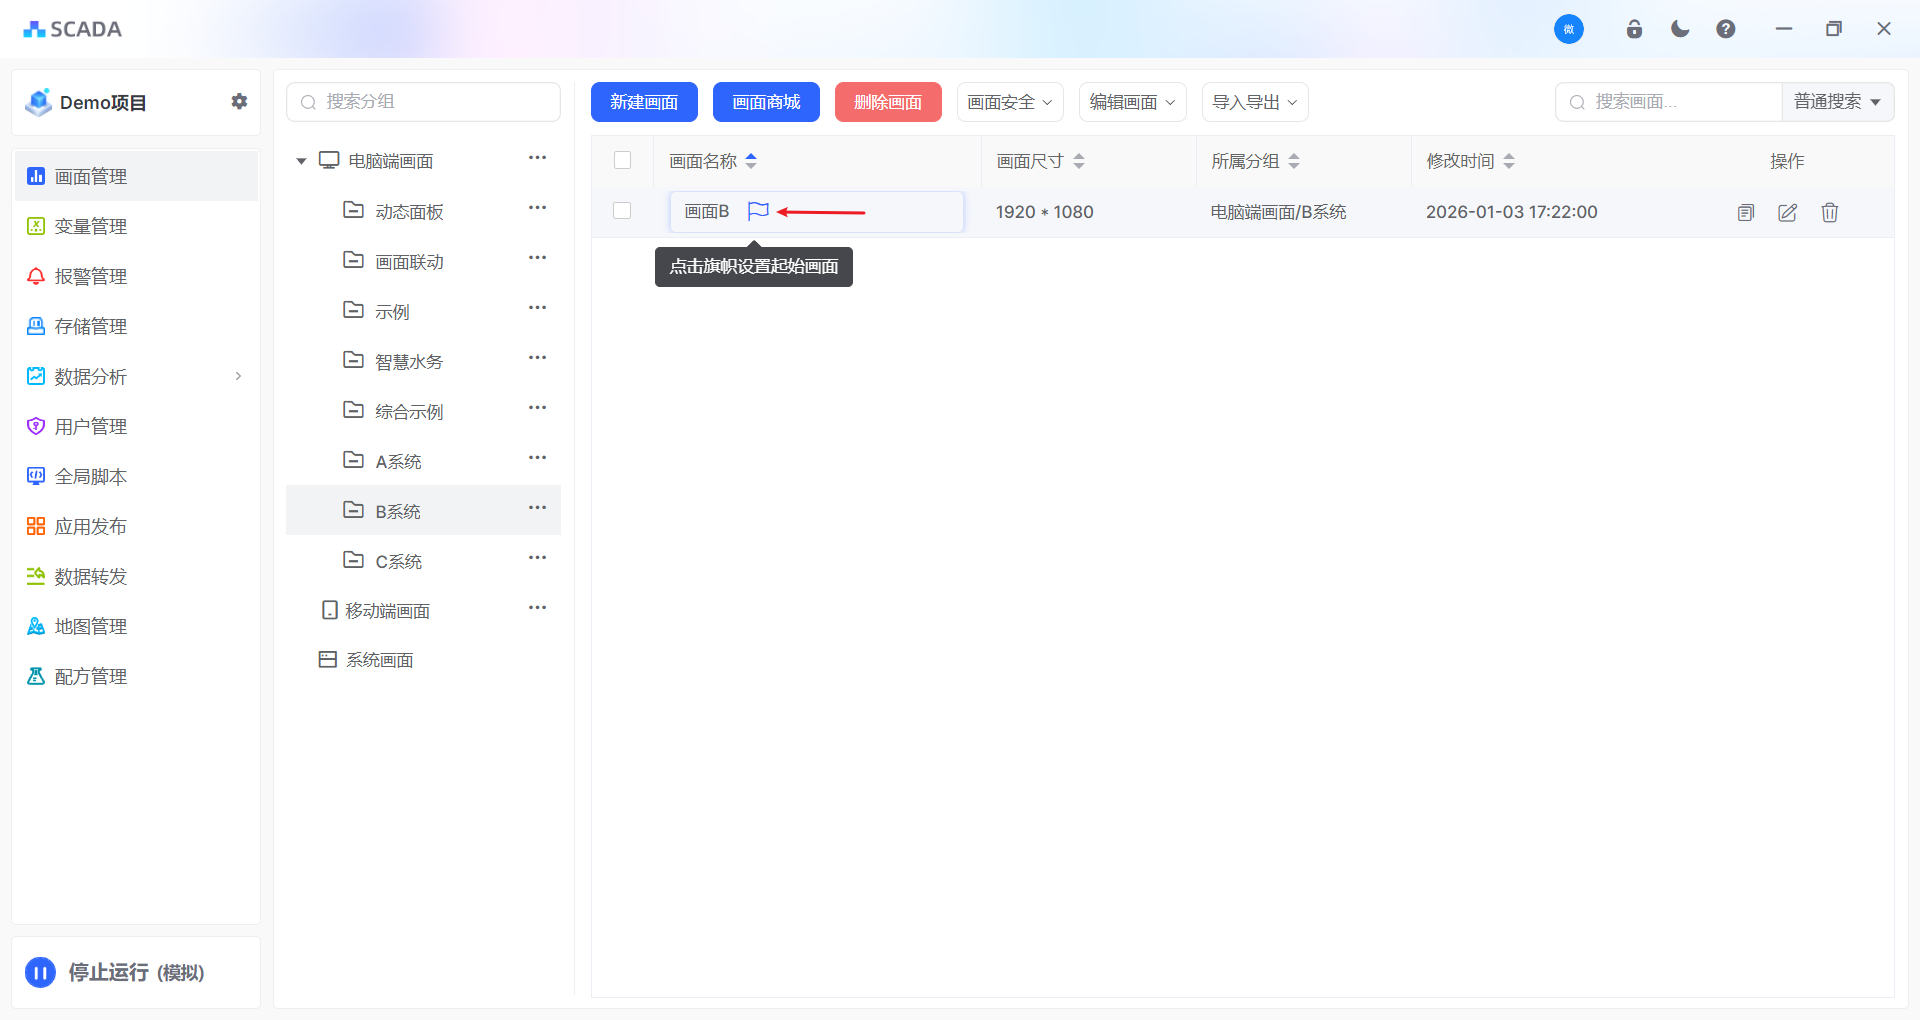Screen dimensions: 1920x1020
Task: Click the 新建画面 button
Action: point(644,102)
